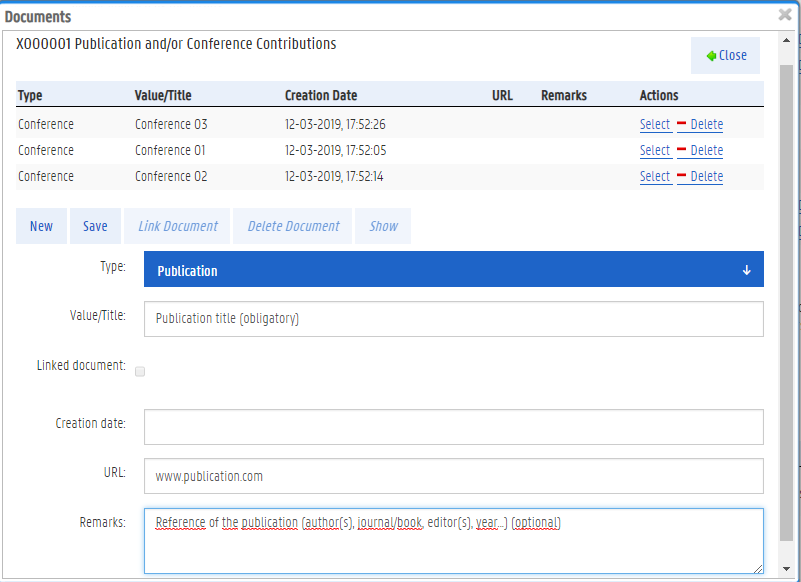Focus the Value/Title input field

coord(453,319)
